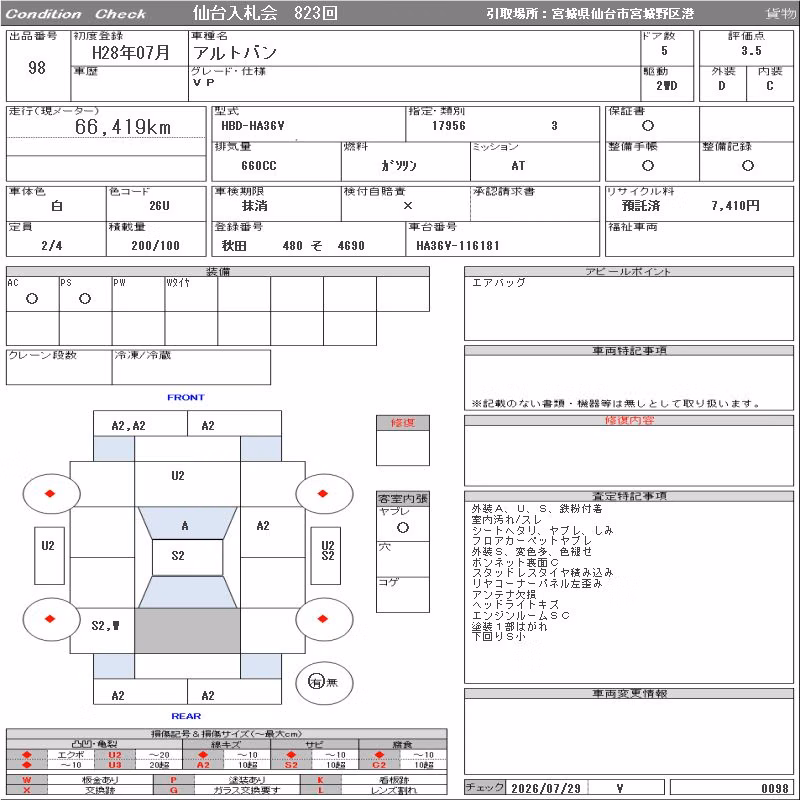Viewport: 800px width, 800px height.
Task: Click the red W legend marker
Action: [x=27, y=780]
